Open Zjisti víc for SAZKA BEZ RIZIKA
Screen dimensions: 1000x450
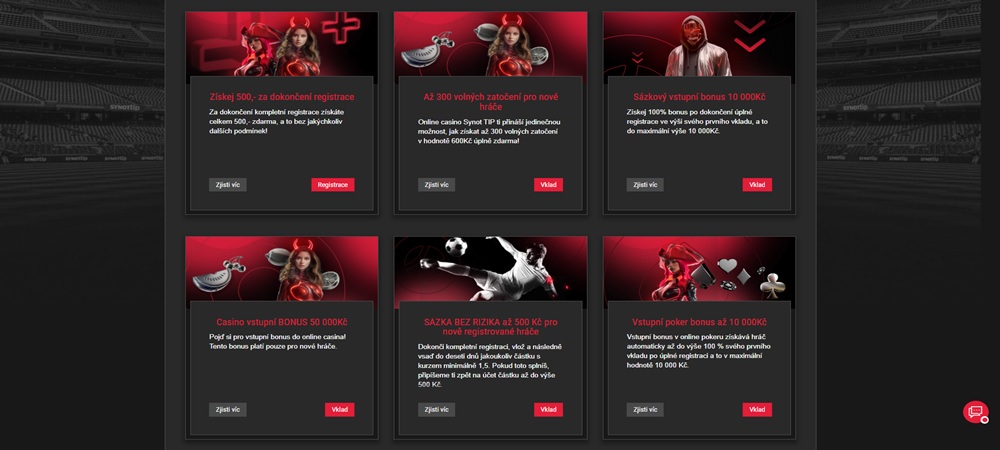[x=436, y=410]
